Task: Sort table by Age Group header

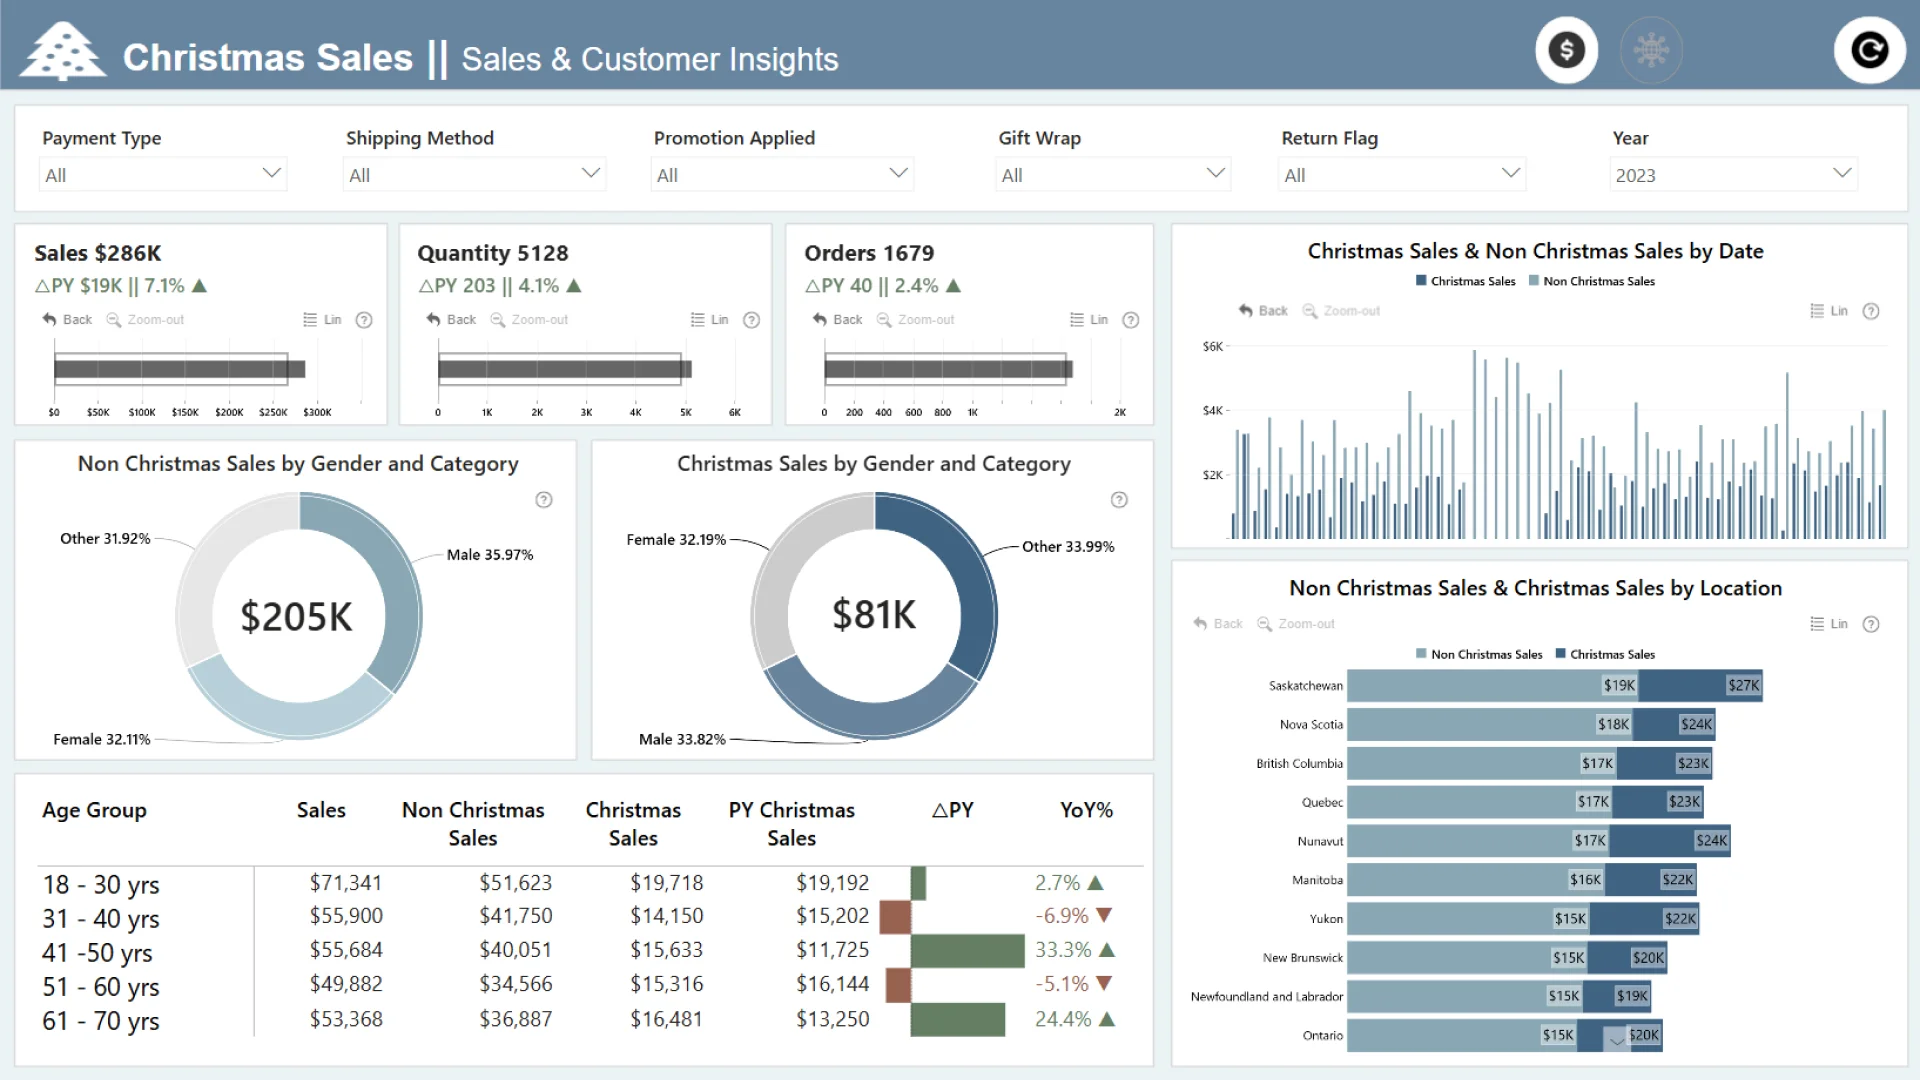Action: 94,810
